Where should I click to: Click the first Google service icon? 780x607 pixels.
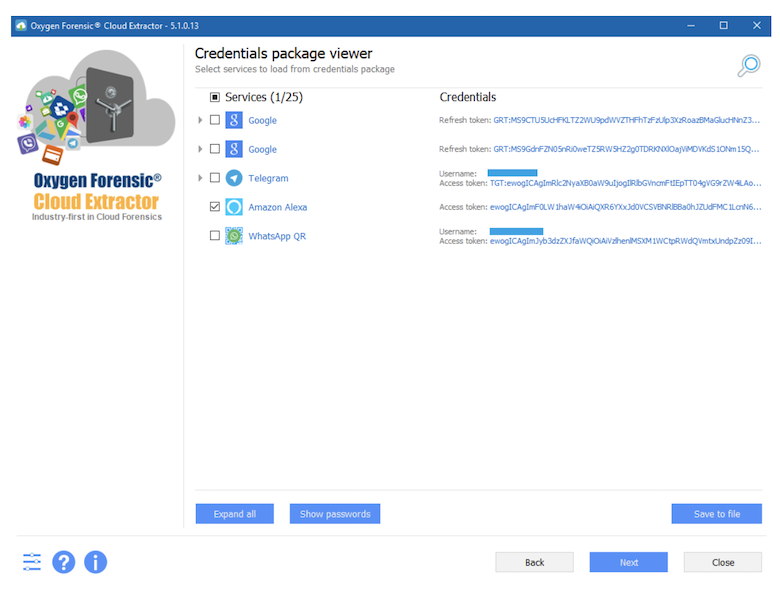(234, 120)
